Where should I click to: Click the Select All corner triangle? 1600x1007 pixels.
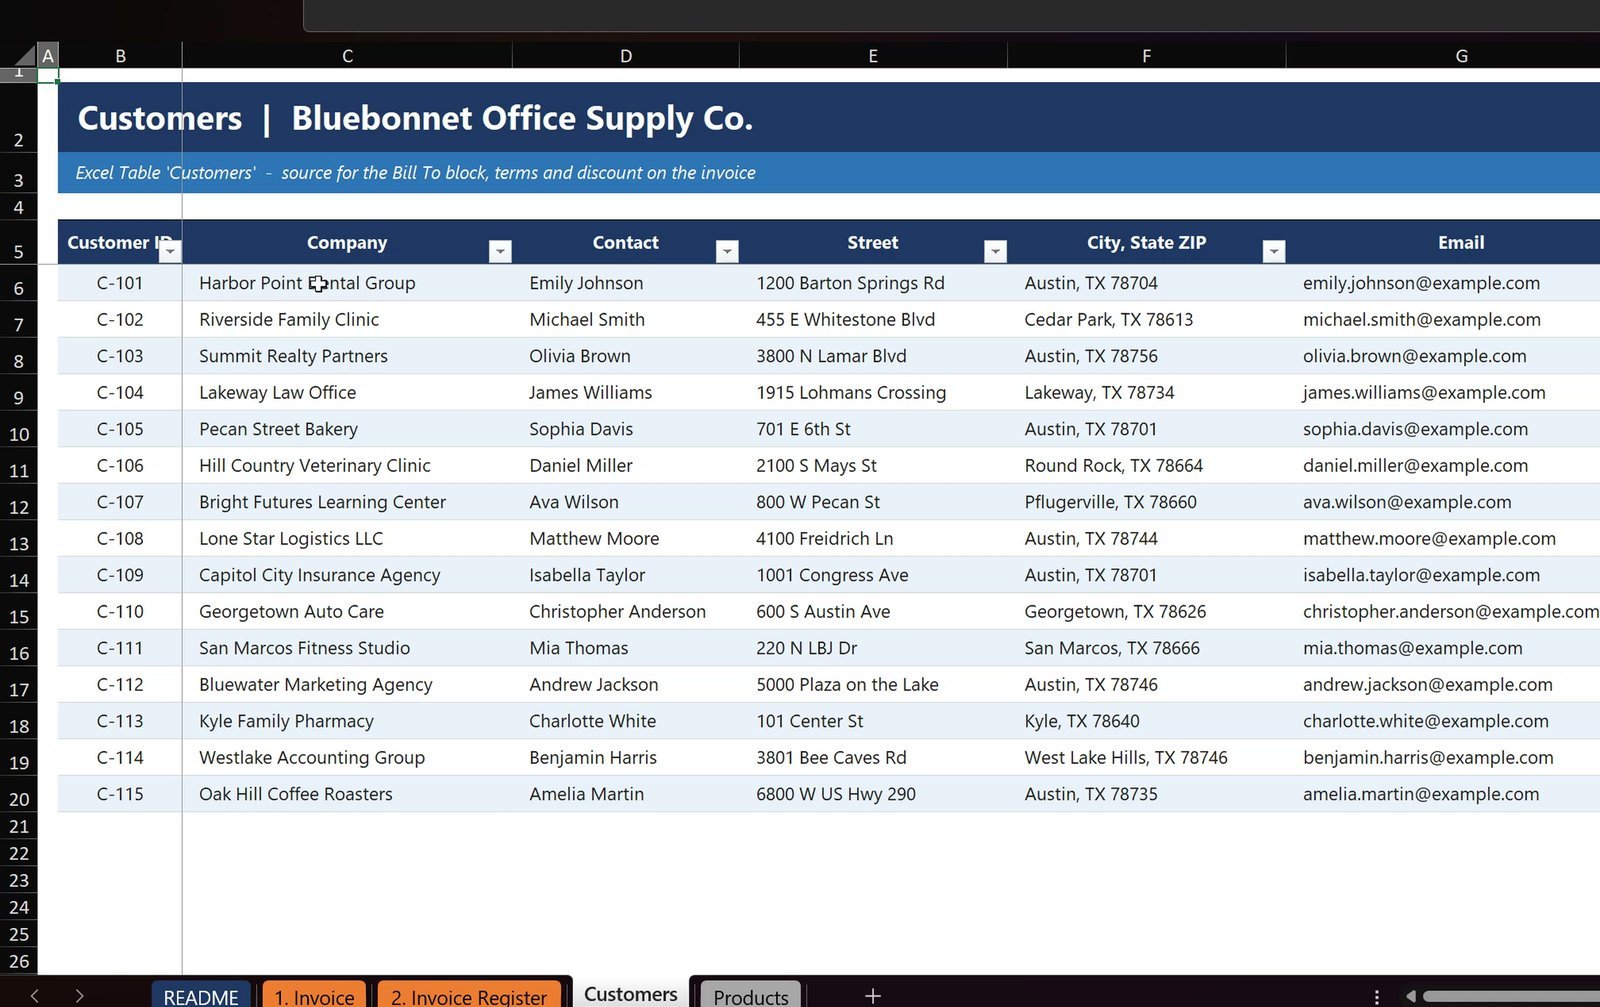pyautogui.click(x=24, y=55)
